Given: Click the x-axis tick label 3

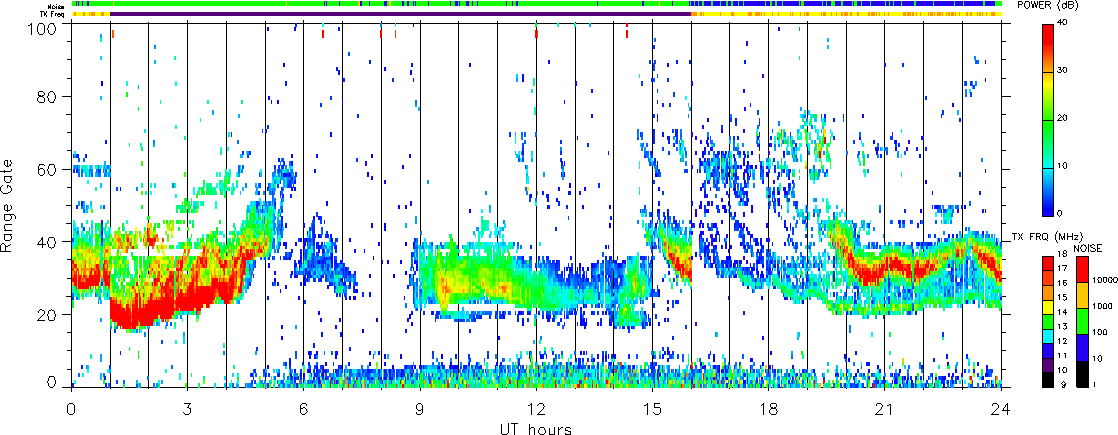Looking at the screenshot, I should tap(187, 409).
